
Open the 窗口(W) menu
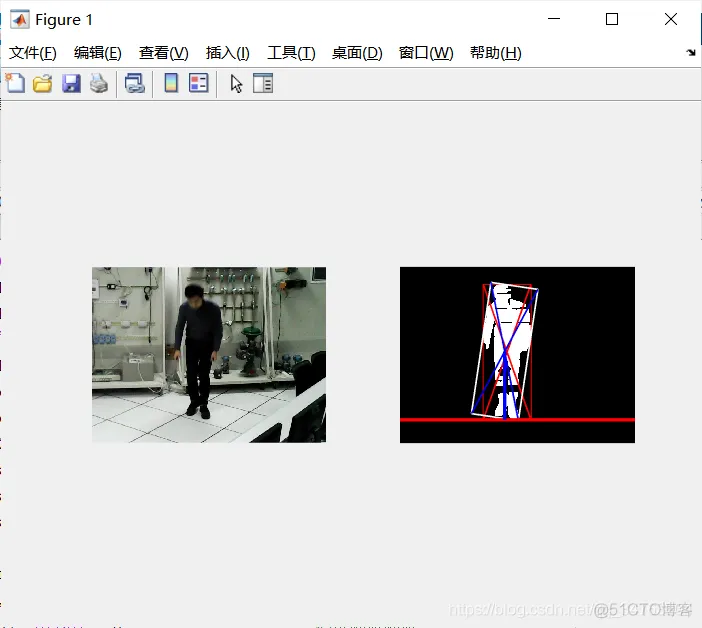point(426,53)
